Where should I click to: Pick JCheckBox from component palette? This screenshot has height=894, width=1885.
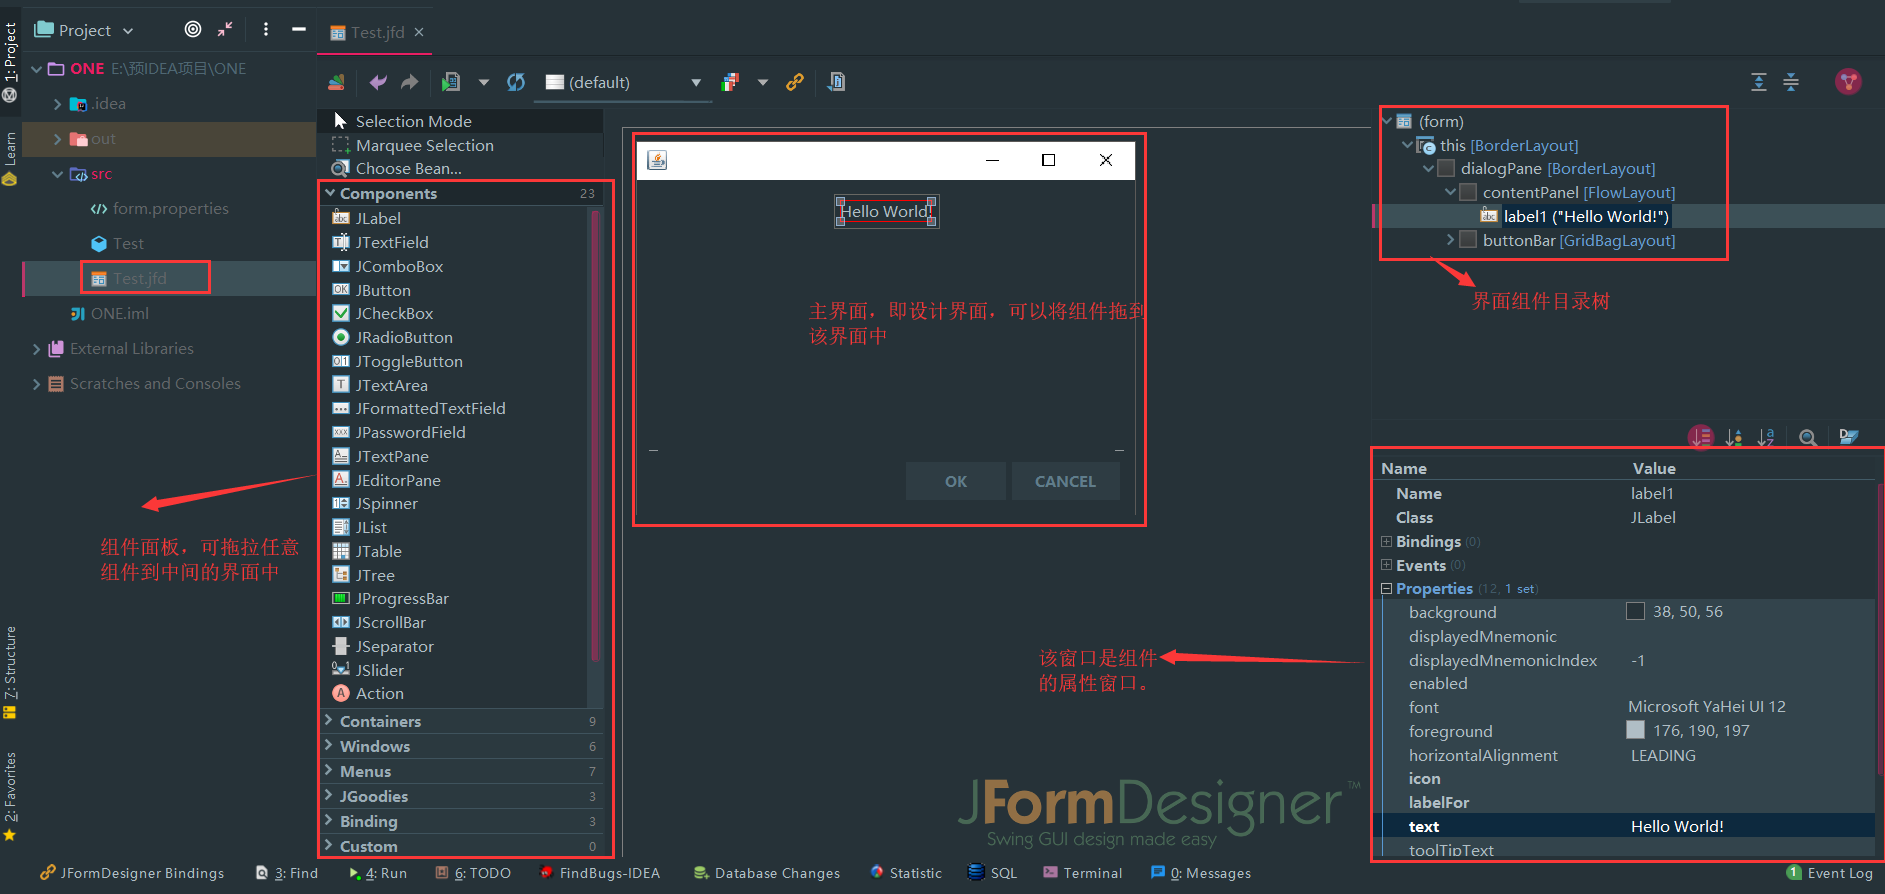point(382,314)
